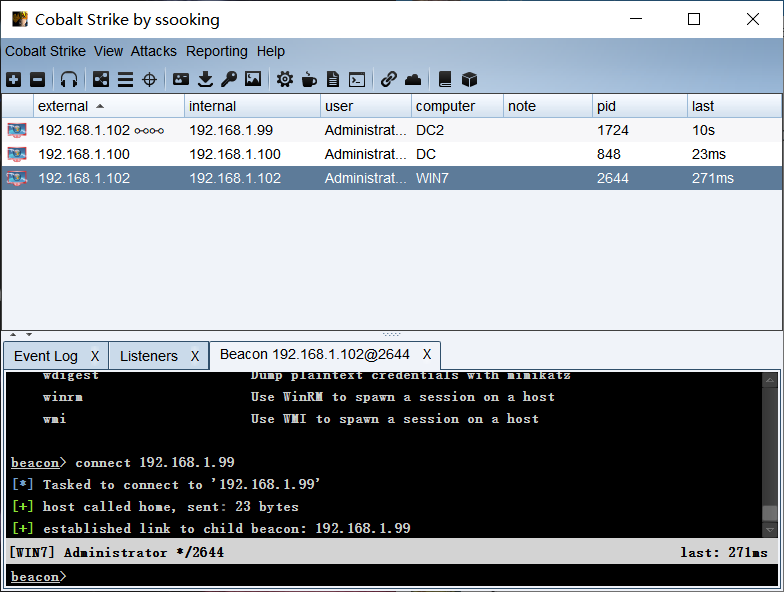The height and width of the screenshot is (592, 784).
Task: Click the console scrollbar down arrow
Action: click(770, 529)
